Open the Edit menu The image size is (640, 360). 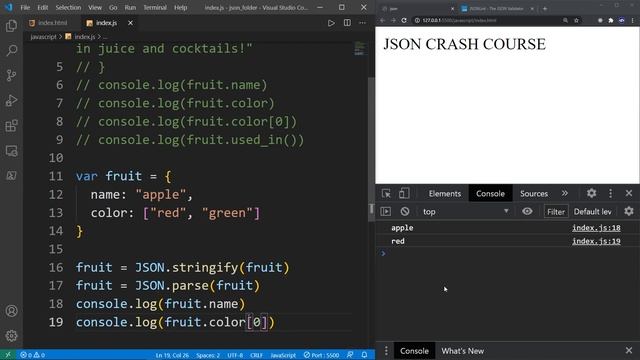42,7
